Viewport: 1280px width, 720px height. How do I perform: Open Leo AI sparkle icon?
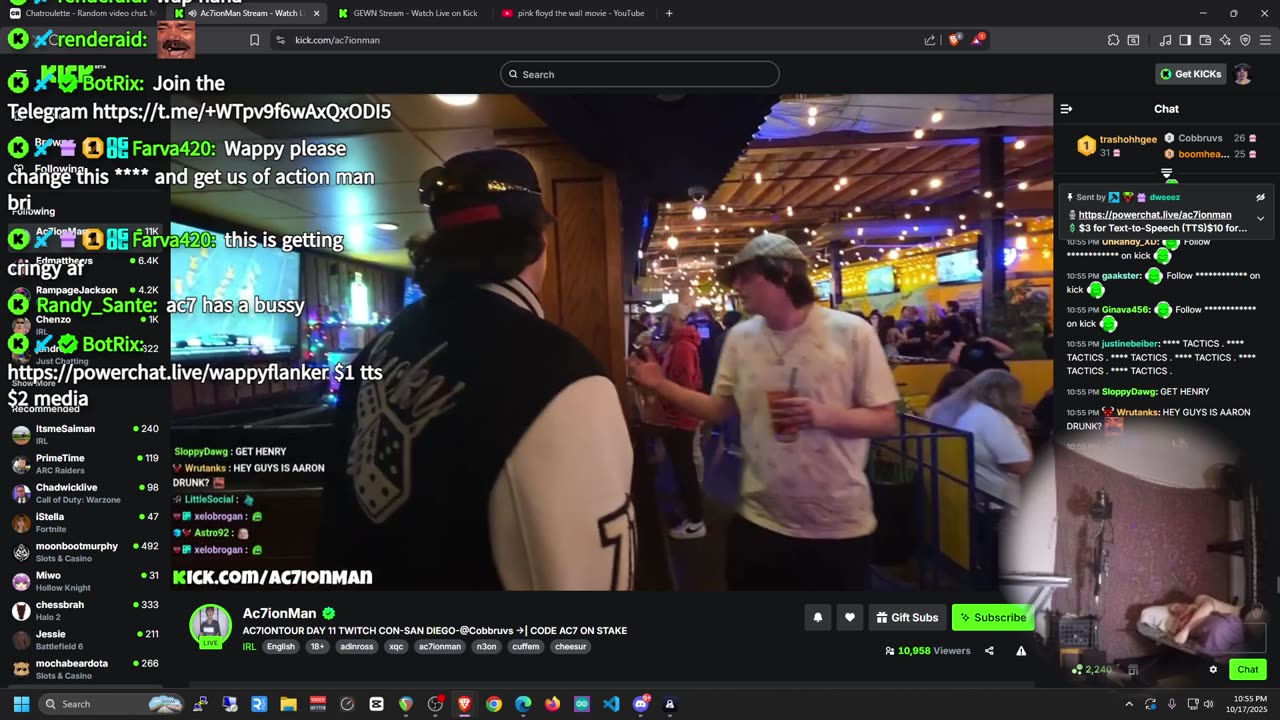pyautogui.click(x=1225, y=40)
